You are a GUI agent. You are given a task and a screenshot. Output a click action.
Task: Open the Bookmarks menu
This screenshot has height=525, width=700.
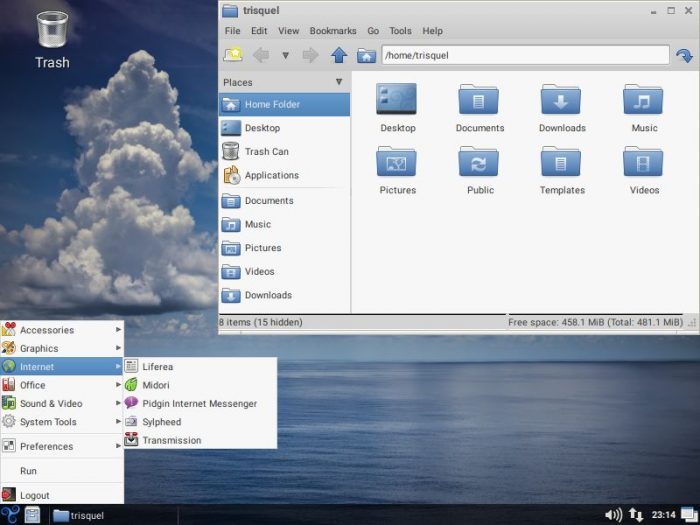pos(333,31)
